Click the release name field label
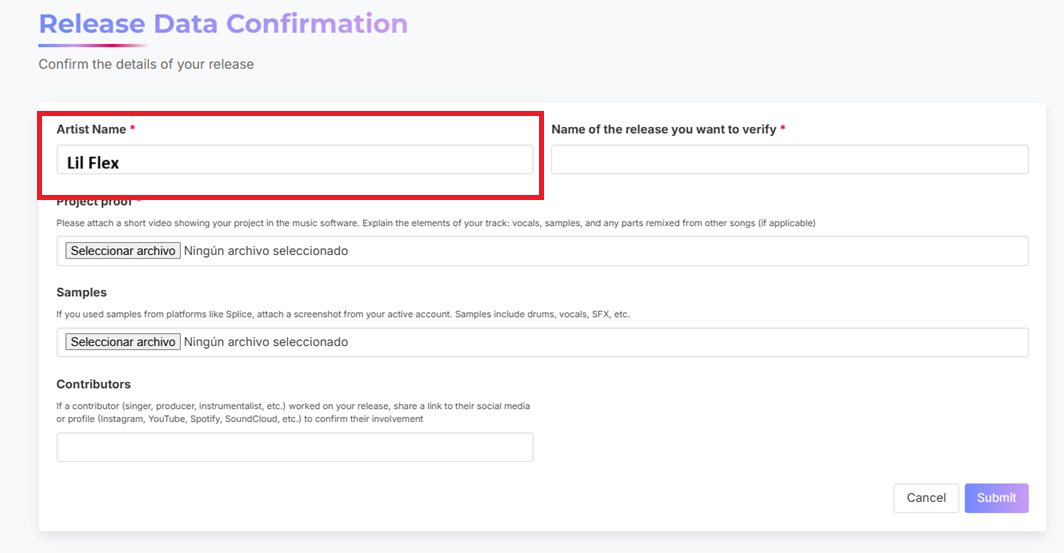Viewport: 1064px width, 553px height. [x=664, y=130]
